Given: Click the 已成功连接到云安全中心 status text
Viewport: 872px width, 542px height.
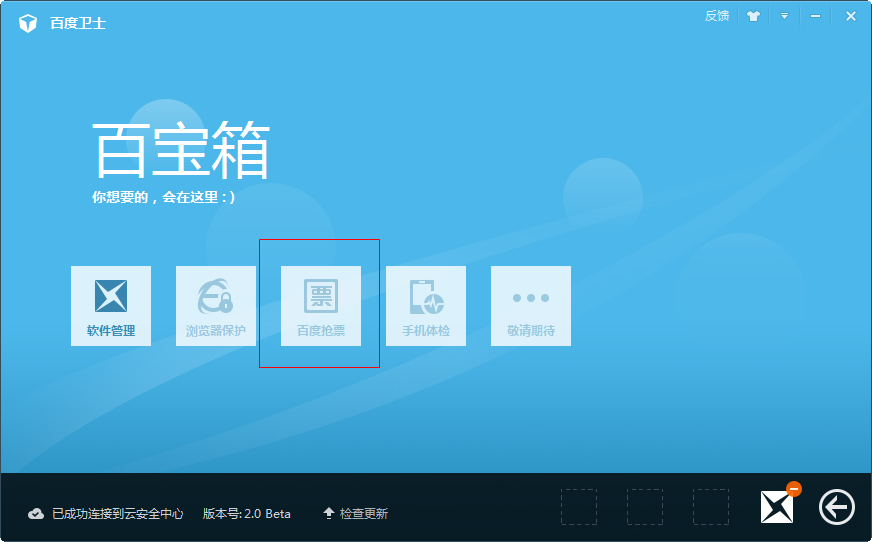Looking at the screenshot, I should (x=118, y=514).
